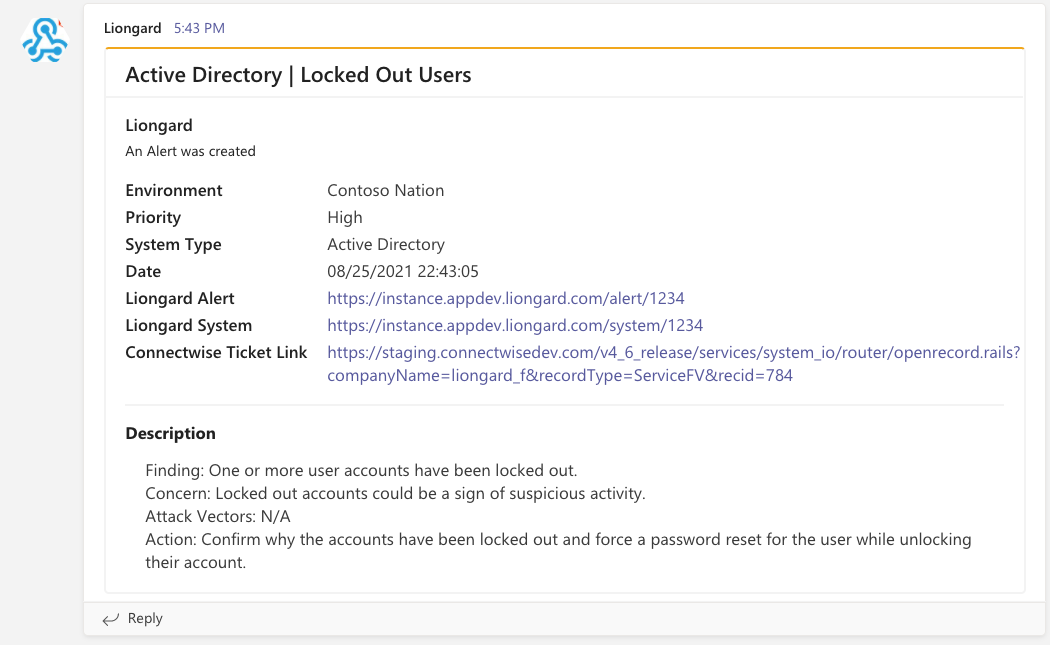Click the Reply text button
This screenshot has width=1050, height=645.
[145, 618]
